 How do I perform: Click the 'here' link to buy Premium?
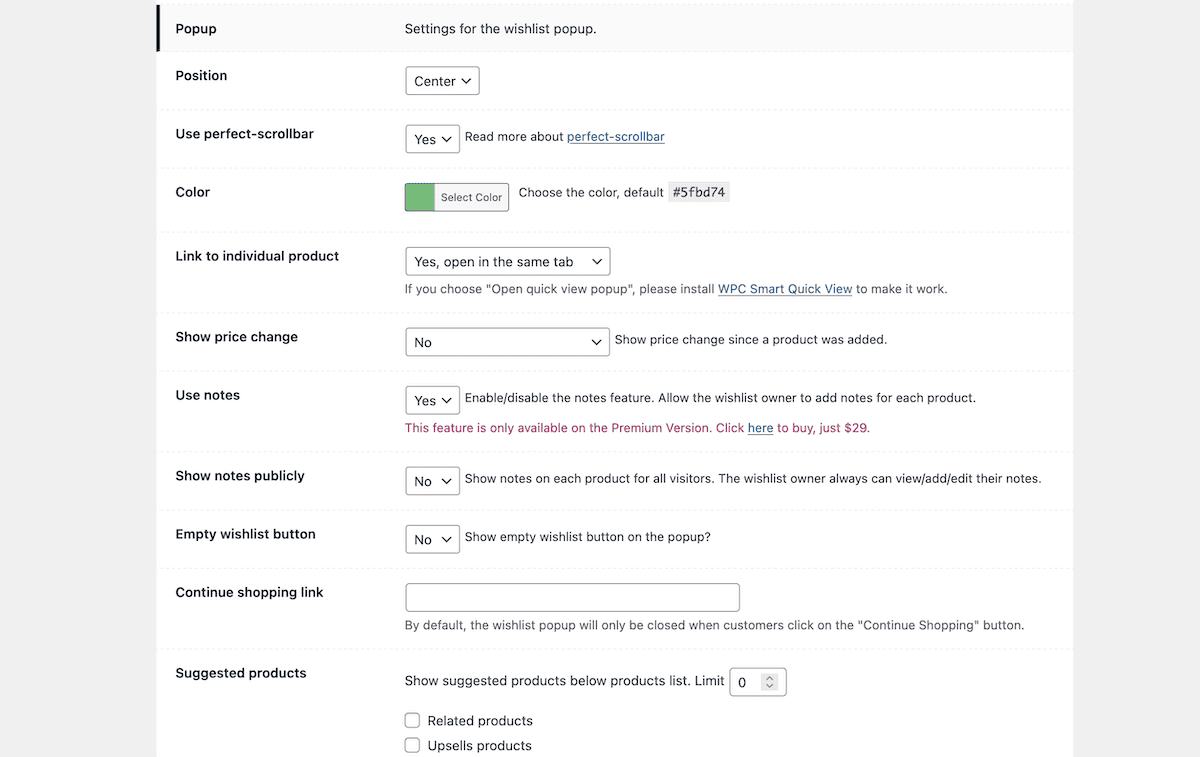click(x=761, y=428)
